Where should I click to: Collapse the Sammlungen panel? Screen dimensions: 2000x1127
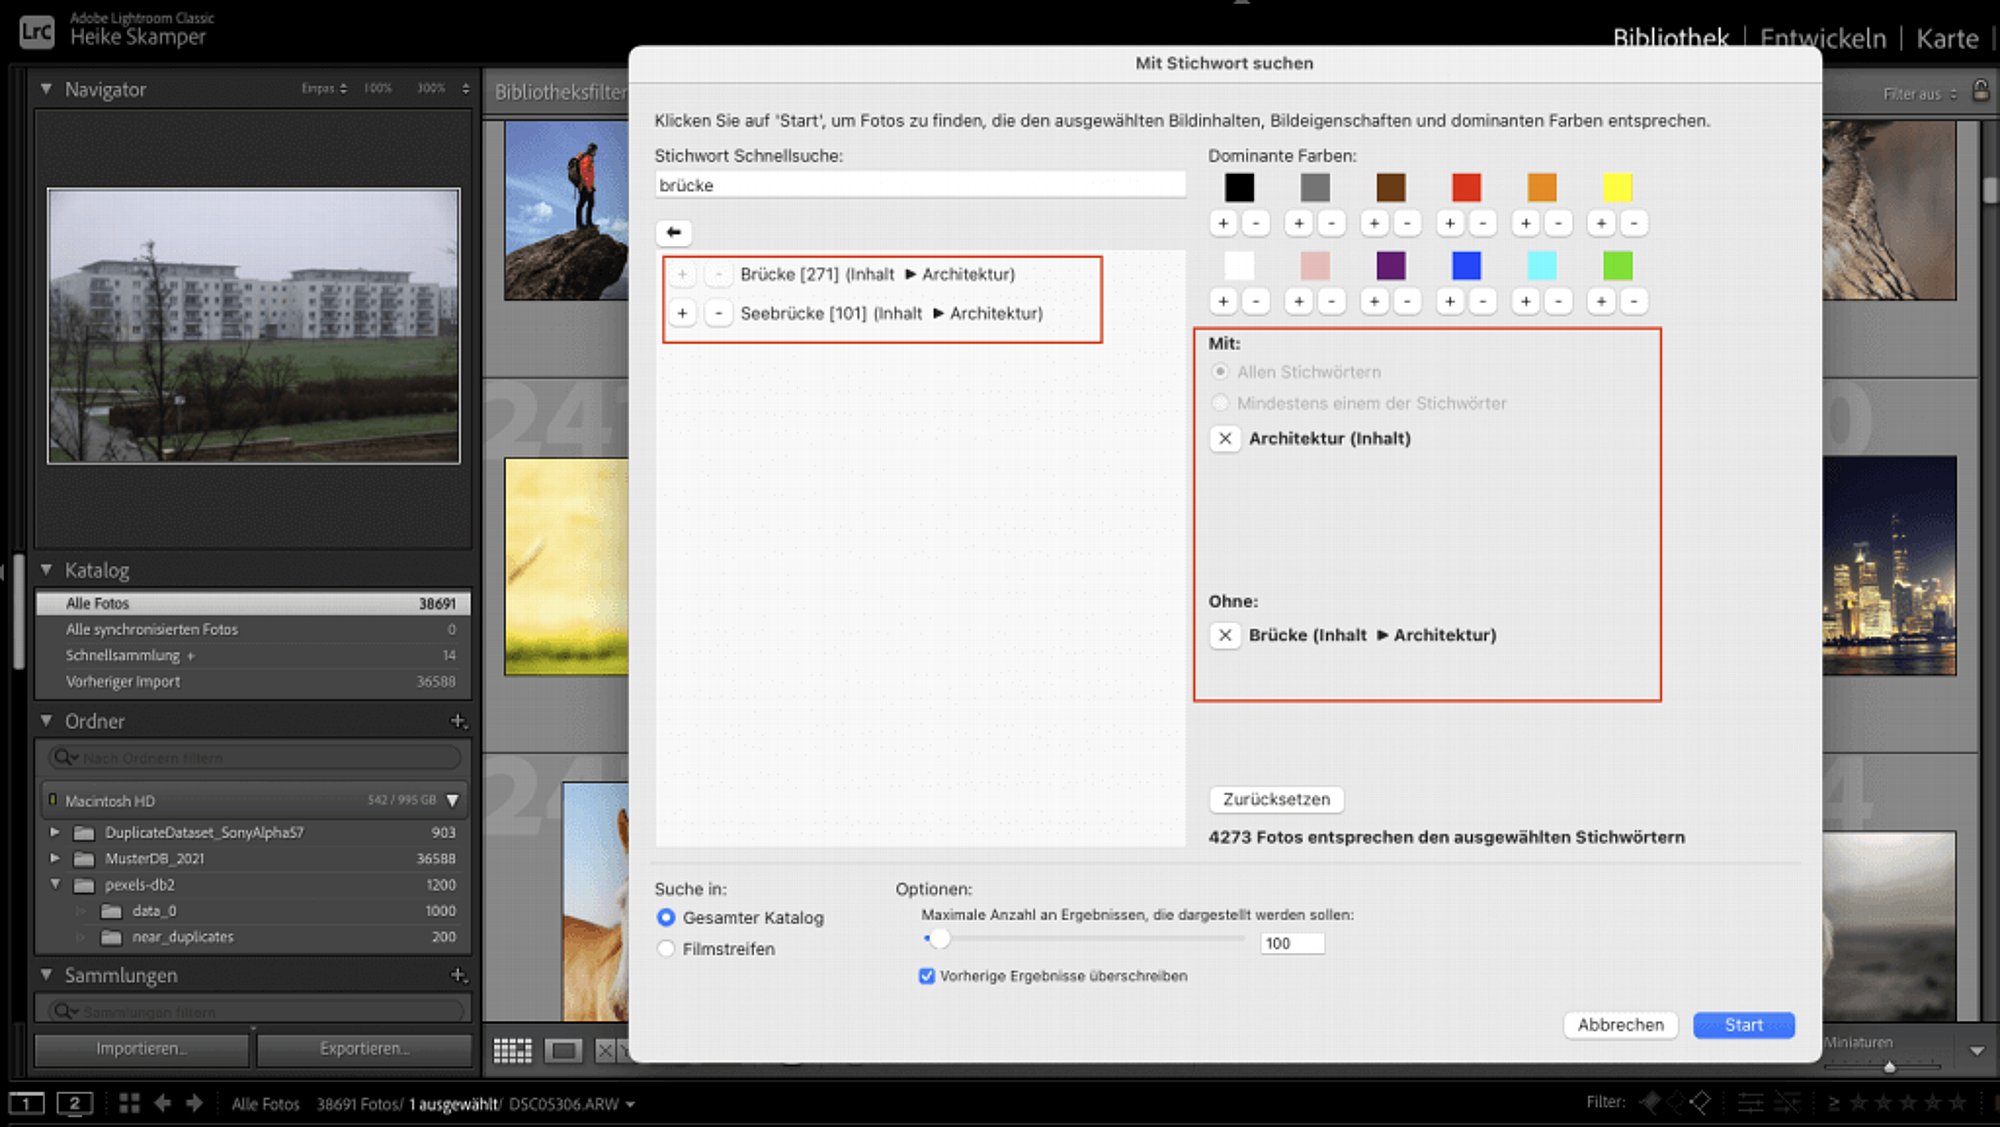coord(46,975)
